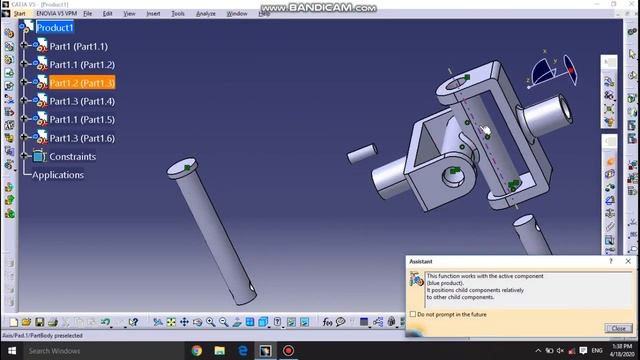Open File Explorer from the taskbar

click(x=220, y=351)
